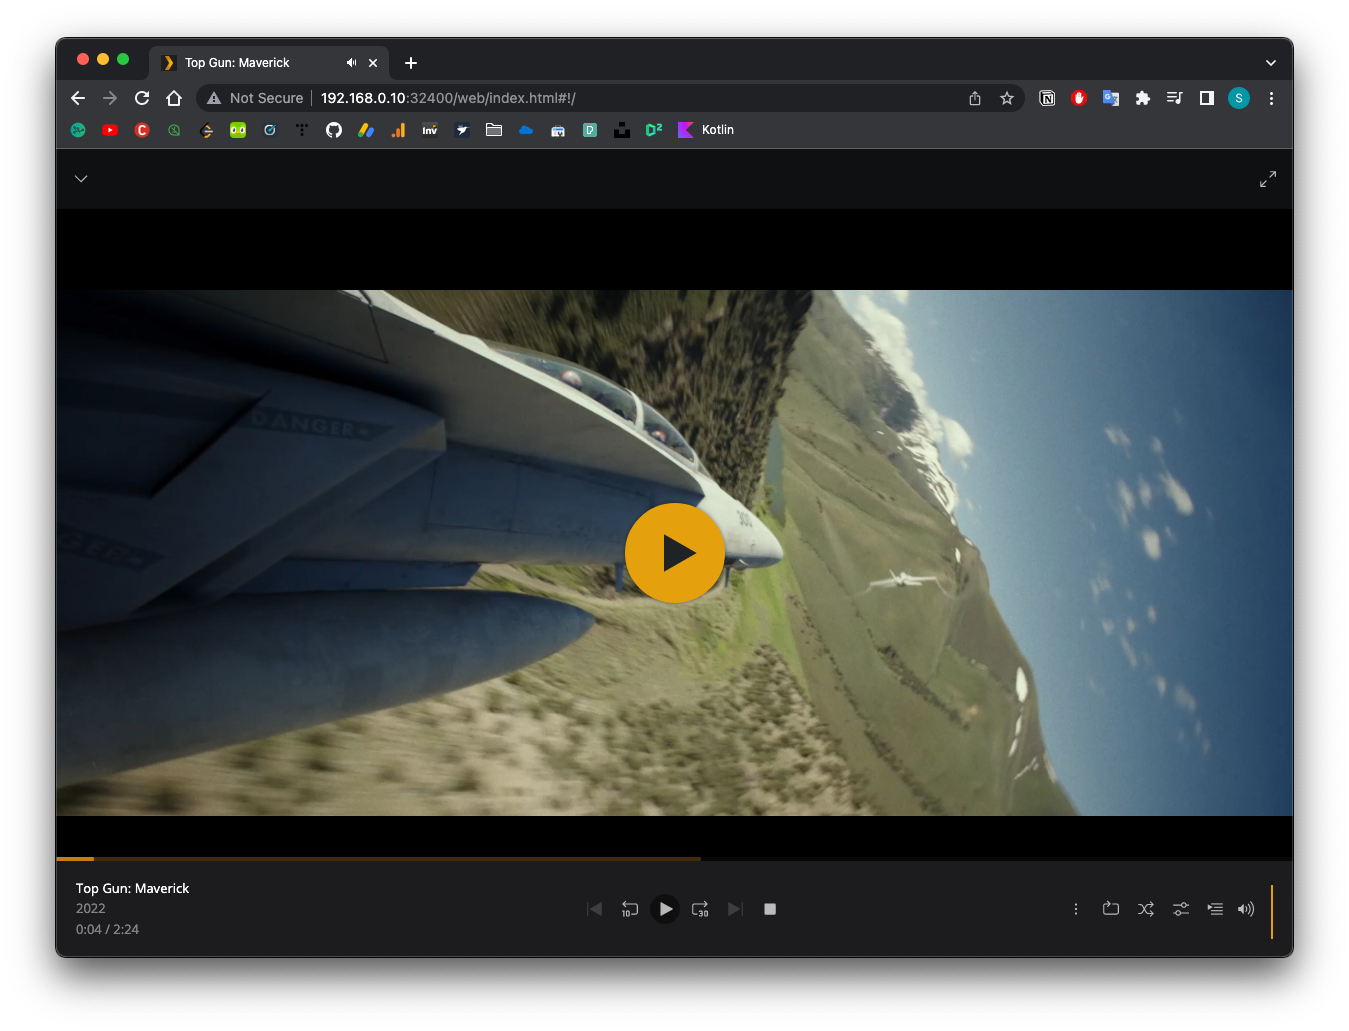Screen dimensions: 1349x1031
Task: Stop video playback
Action: click(770, 909)
